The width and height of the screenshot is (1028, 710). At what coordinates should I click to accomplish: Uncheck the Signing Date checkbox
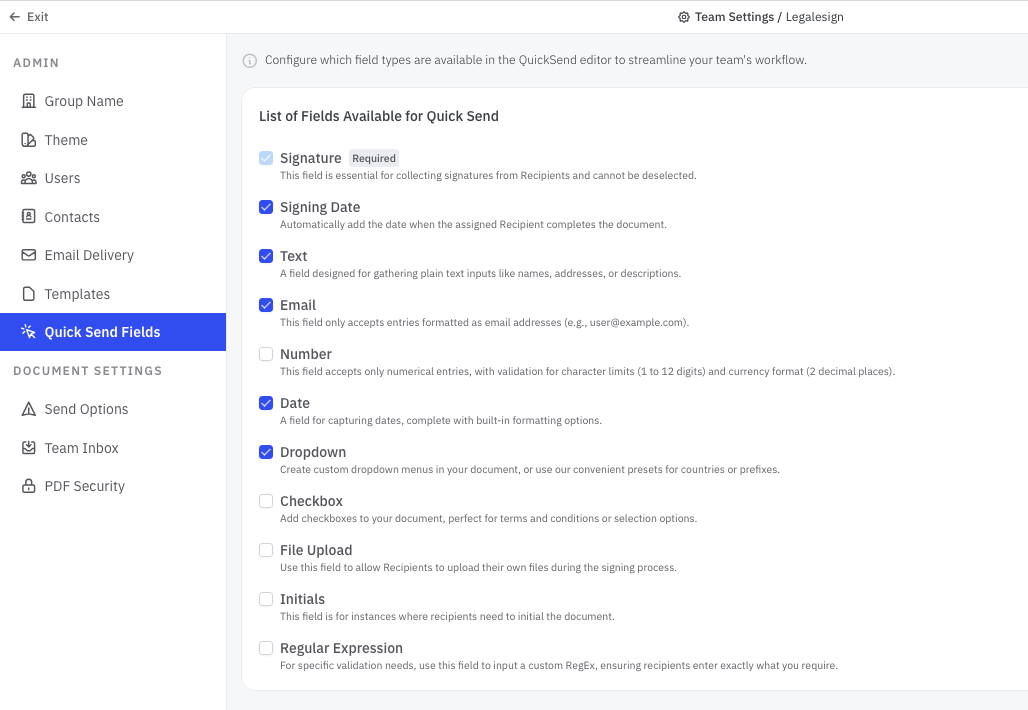pyautogui.click(x=266, y=207)
